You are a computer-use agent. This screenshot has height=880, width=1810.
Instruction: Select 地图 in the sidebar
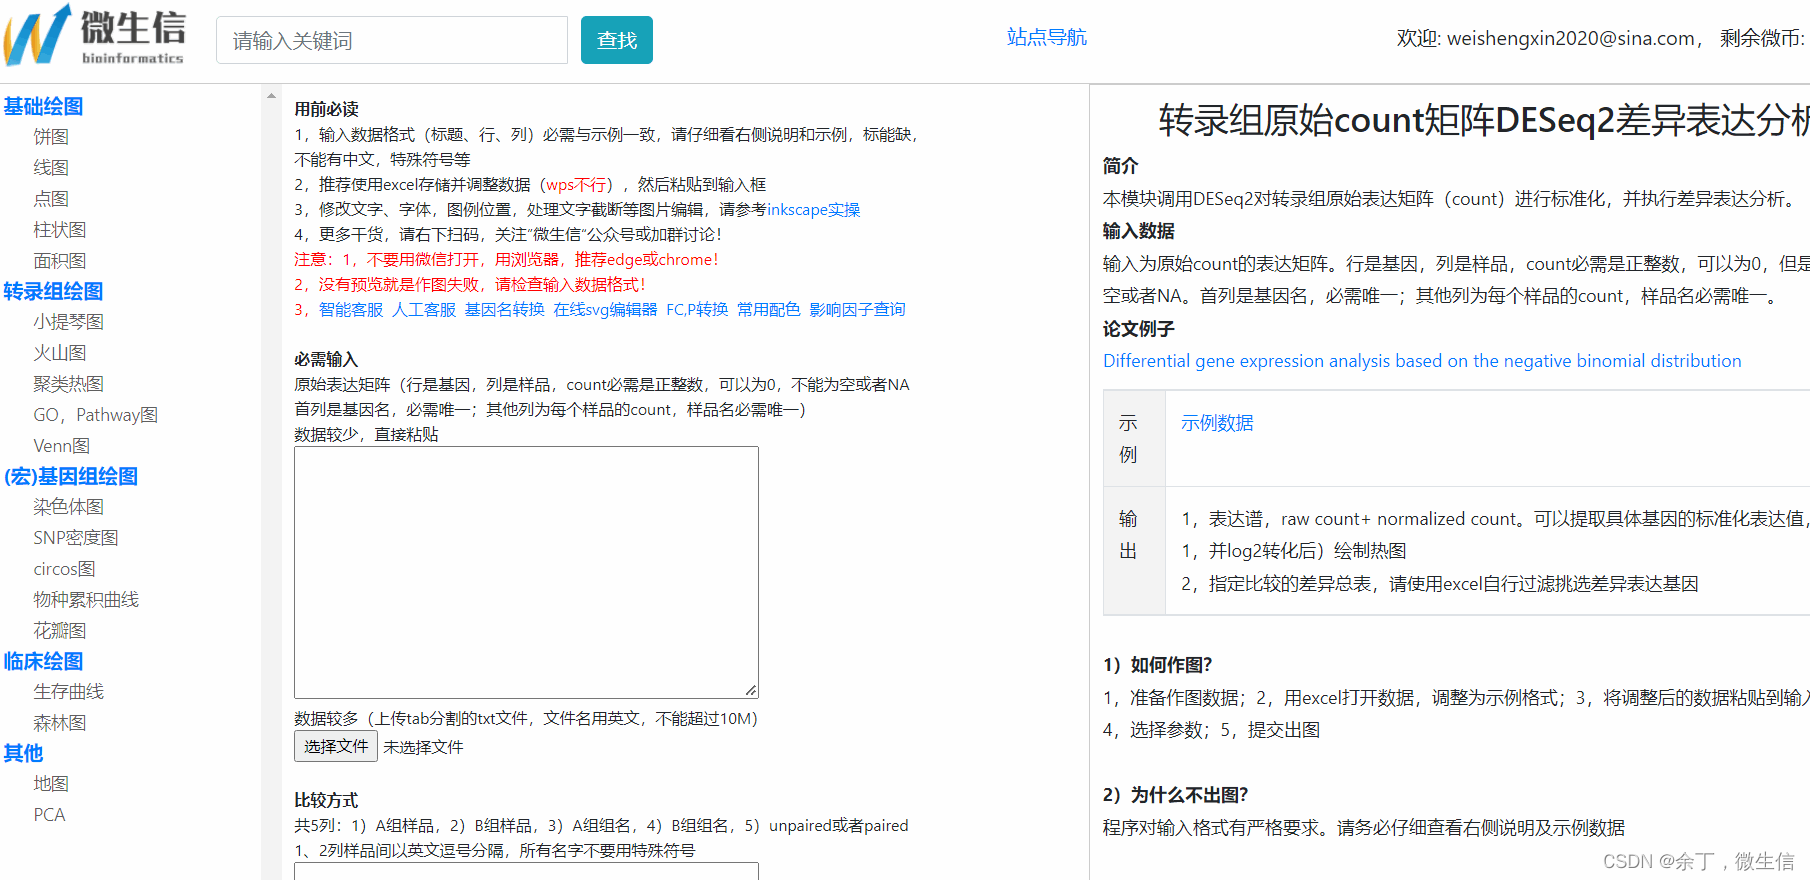(x=51, y=784)
